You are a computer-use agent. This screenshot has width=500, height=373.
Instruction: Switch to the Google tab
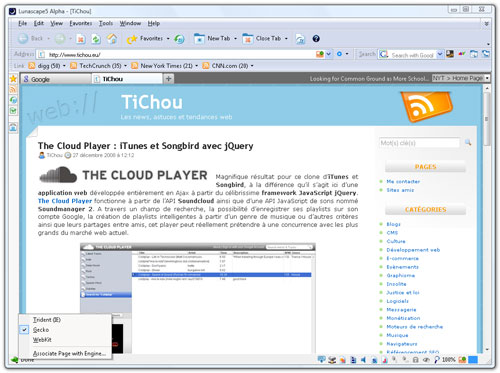point(55,79)
